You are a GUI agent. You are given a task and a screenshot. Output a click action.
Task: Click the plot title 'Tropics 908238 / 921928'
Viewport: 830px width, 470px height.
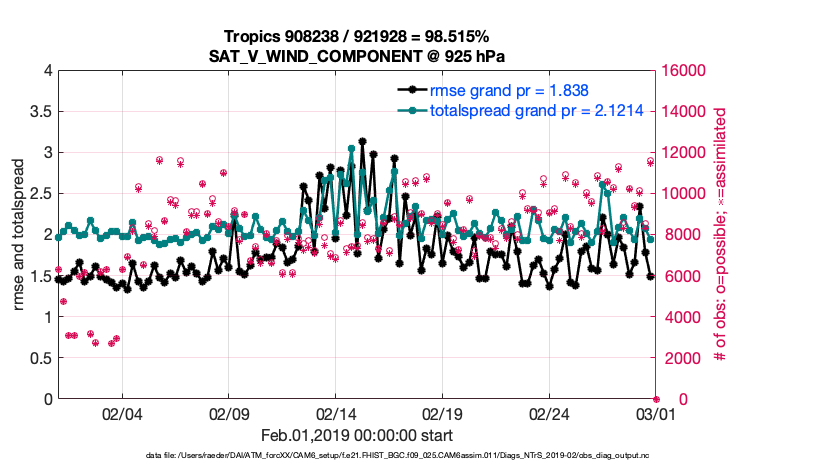(x=358, y=37)
